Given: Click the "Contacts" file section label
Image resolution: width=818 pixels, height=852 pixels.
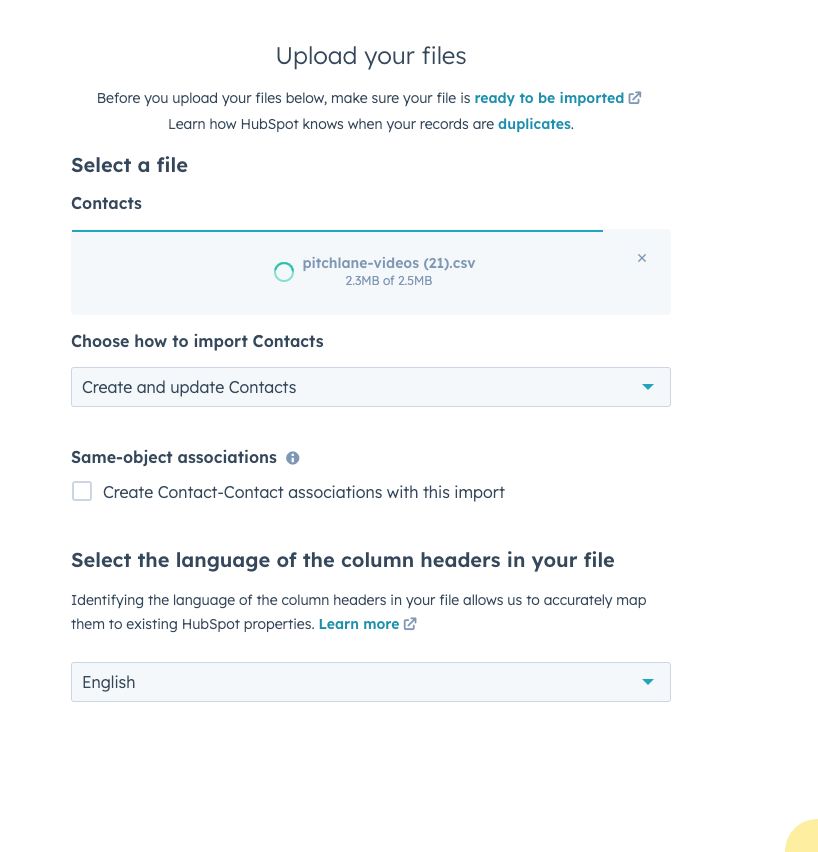Looking at the screenshot, I should point(106,203).
